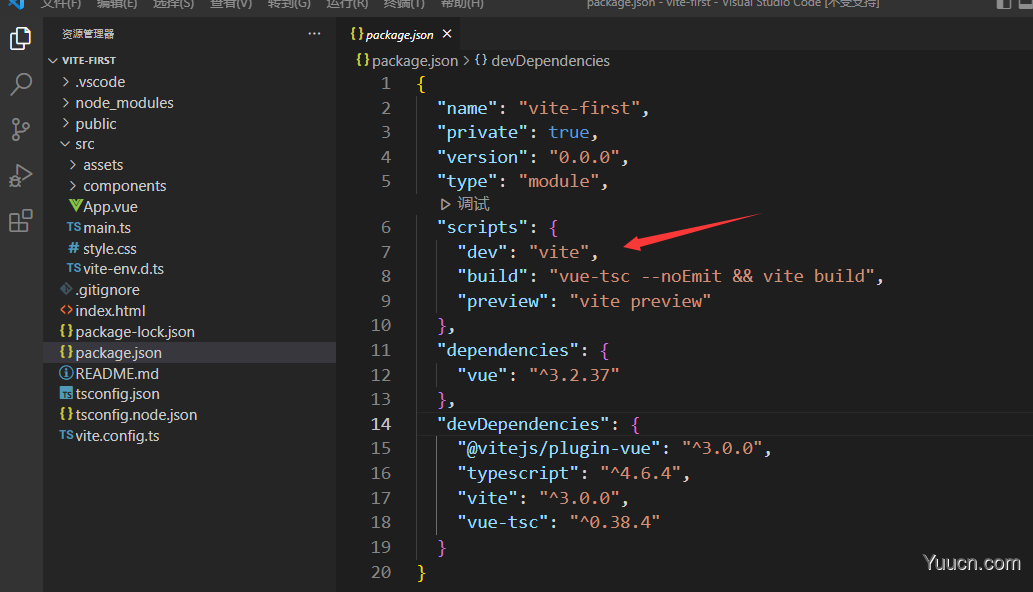Click the braces icon beside tsconfig.node.json
Screen dimensions: 1033x592
click(66, 414)
